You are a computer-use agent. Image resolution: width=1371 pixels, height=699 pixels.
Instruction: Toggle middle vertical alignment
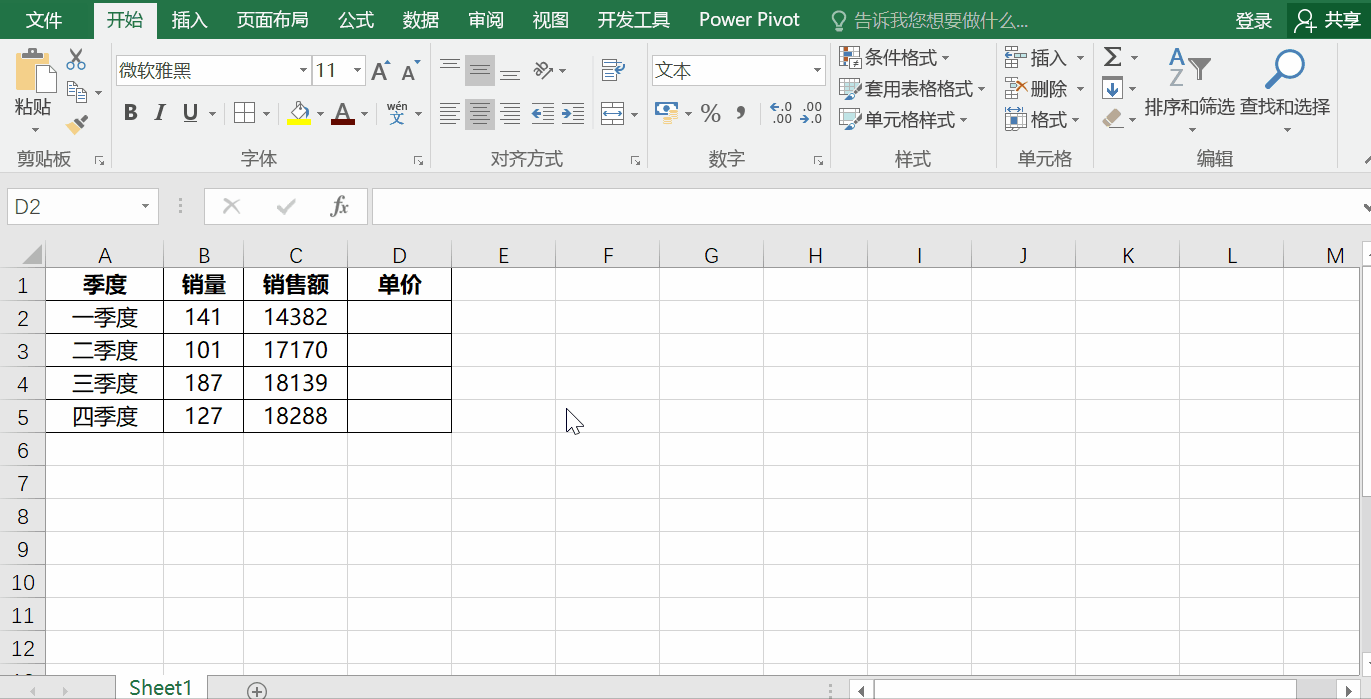(480, 70)
